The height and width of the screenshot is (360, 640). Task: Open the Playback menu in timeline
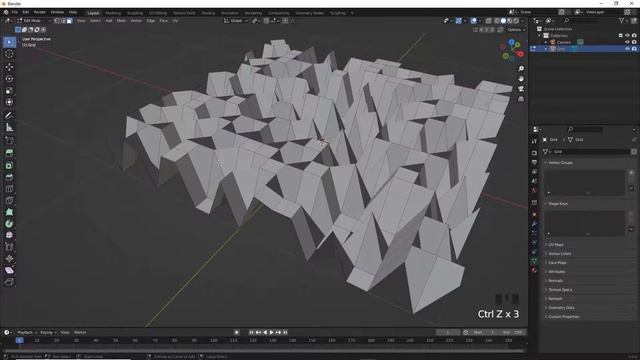pos(27,333)
